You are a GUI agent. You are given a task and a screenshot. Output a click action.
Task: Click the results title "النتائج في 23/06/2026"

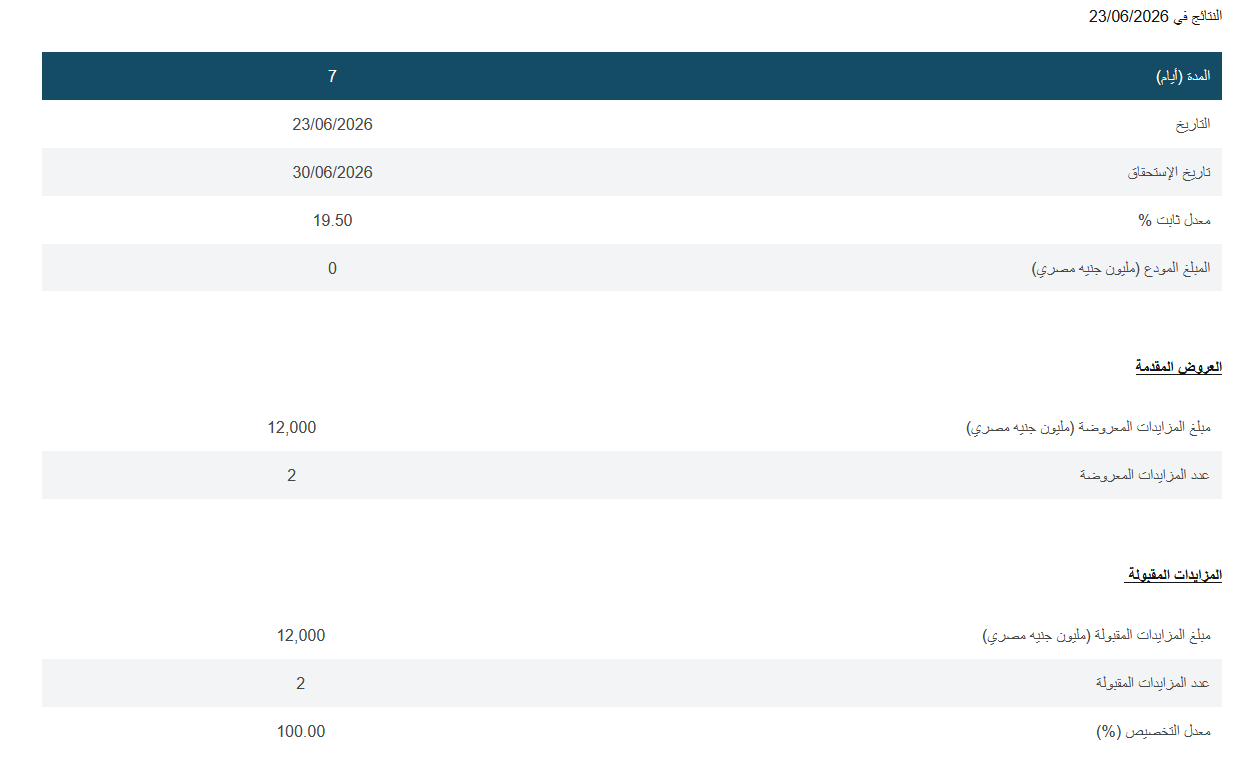1155,17
